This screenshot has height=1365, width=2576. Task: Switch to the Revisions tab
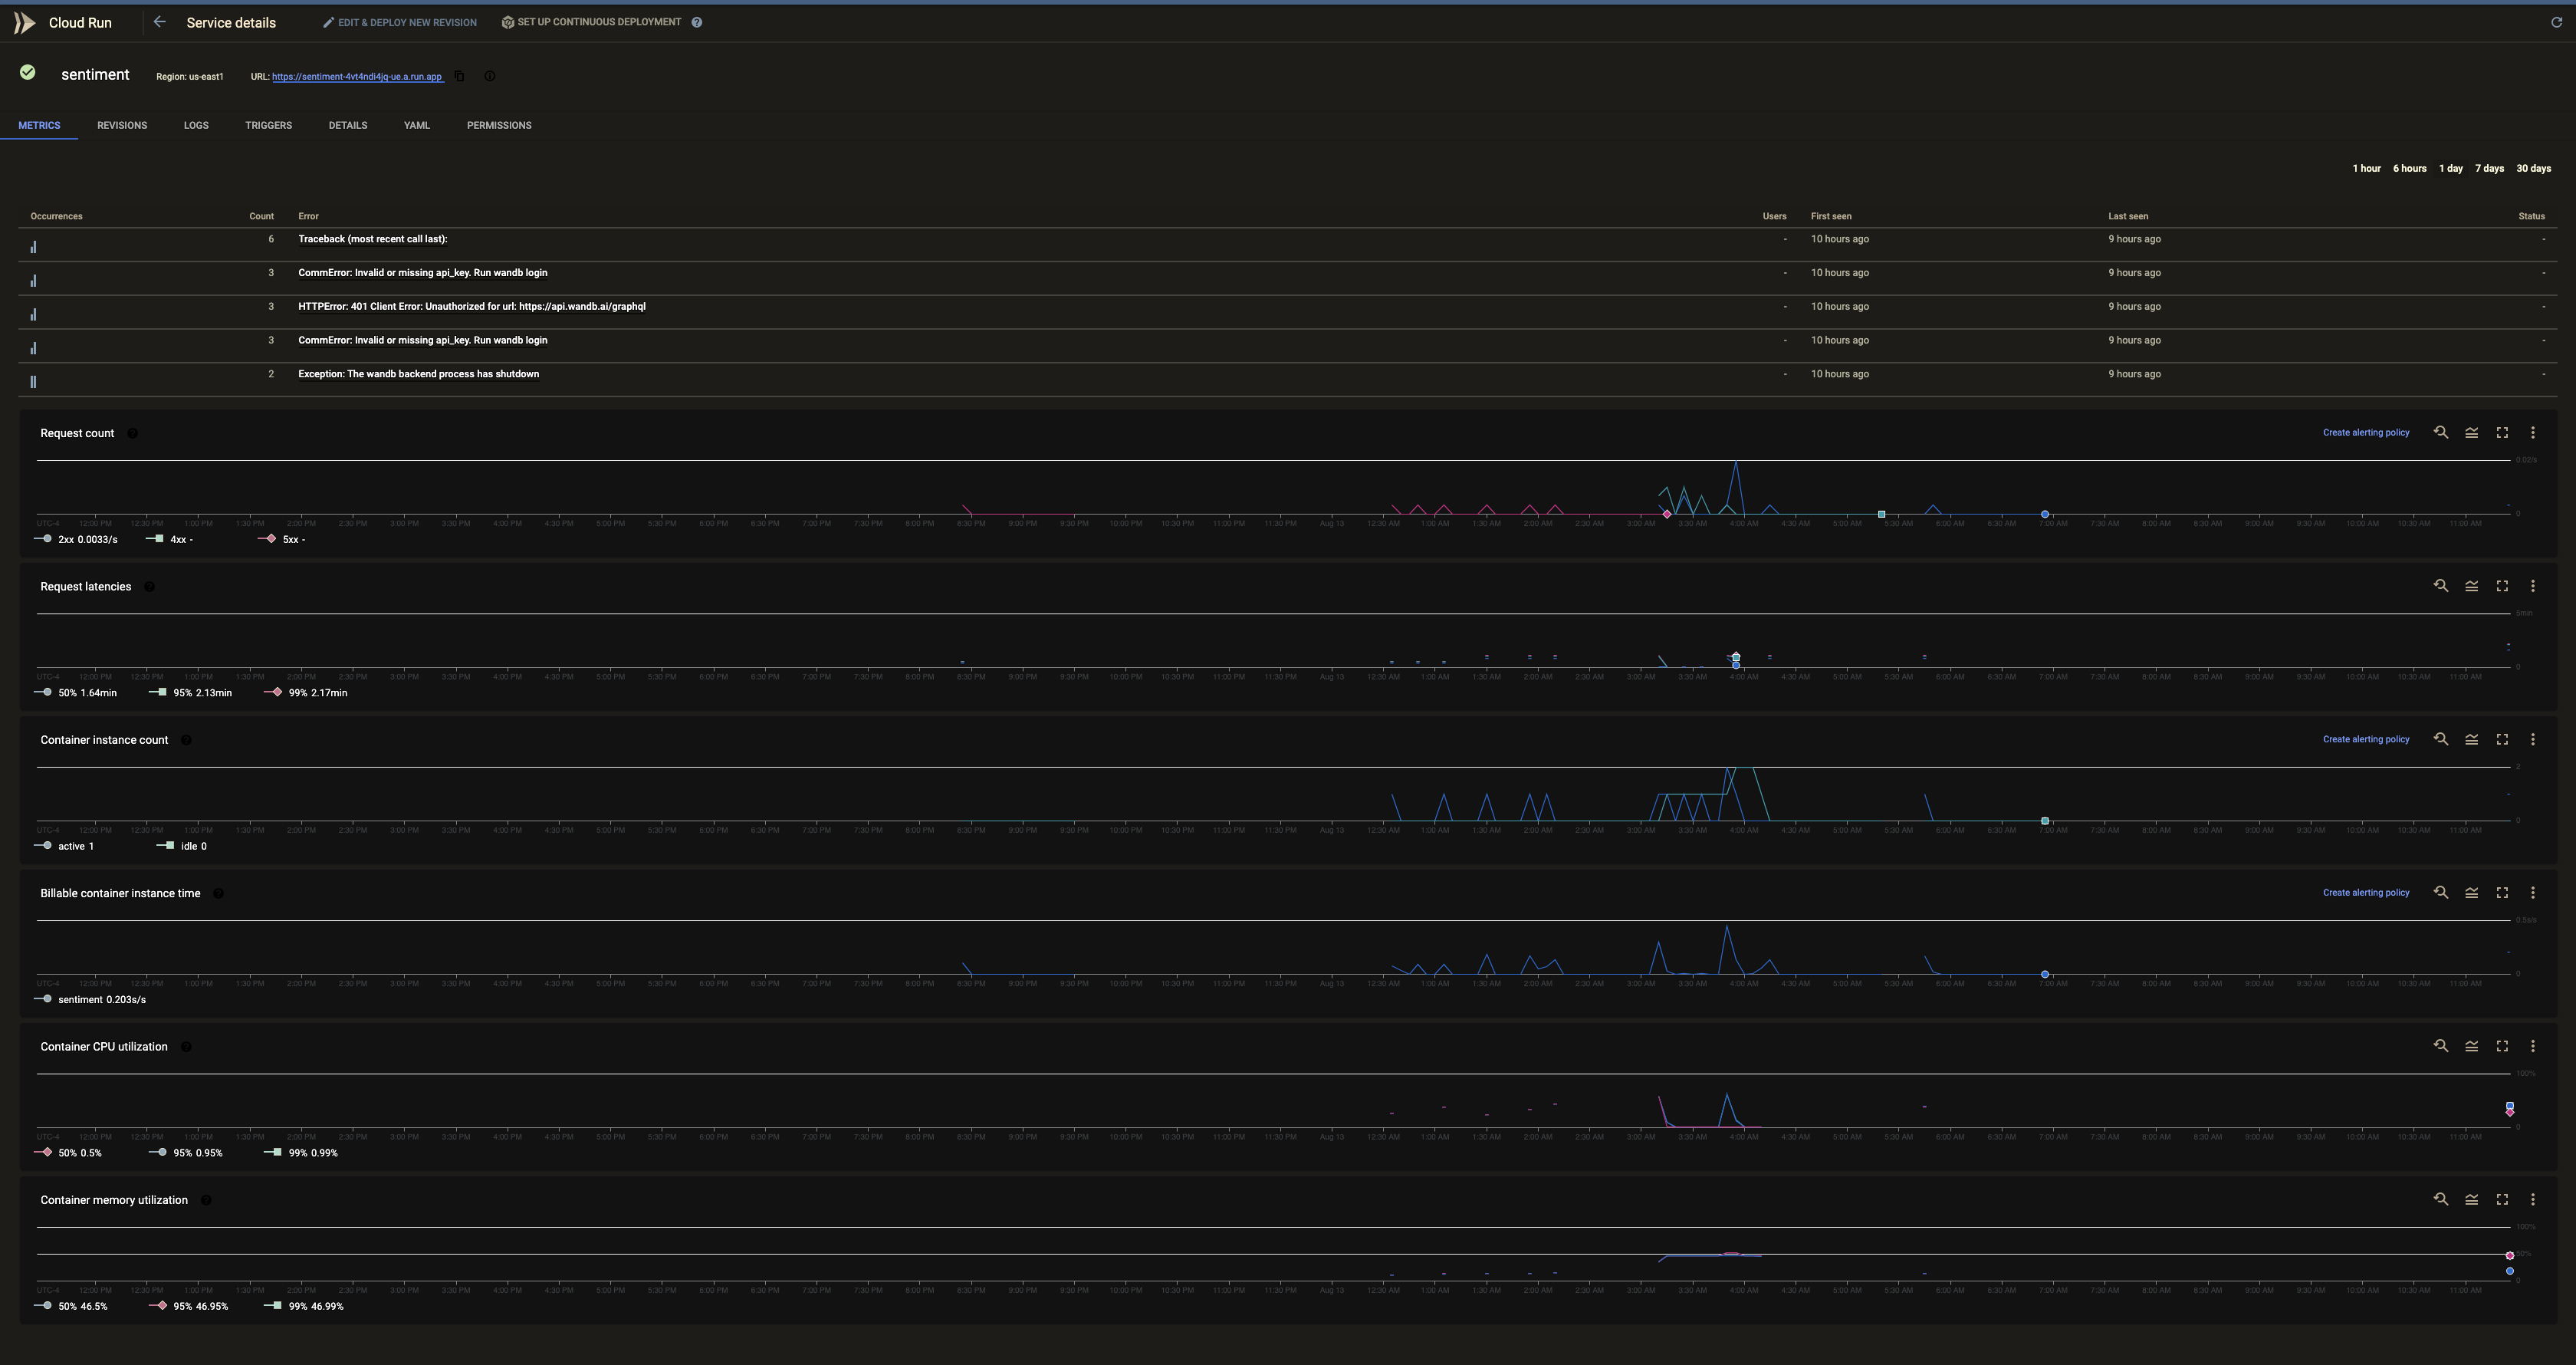click(x=122, y=125)
